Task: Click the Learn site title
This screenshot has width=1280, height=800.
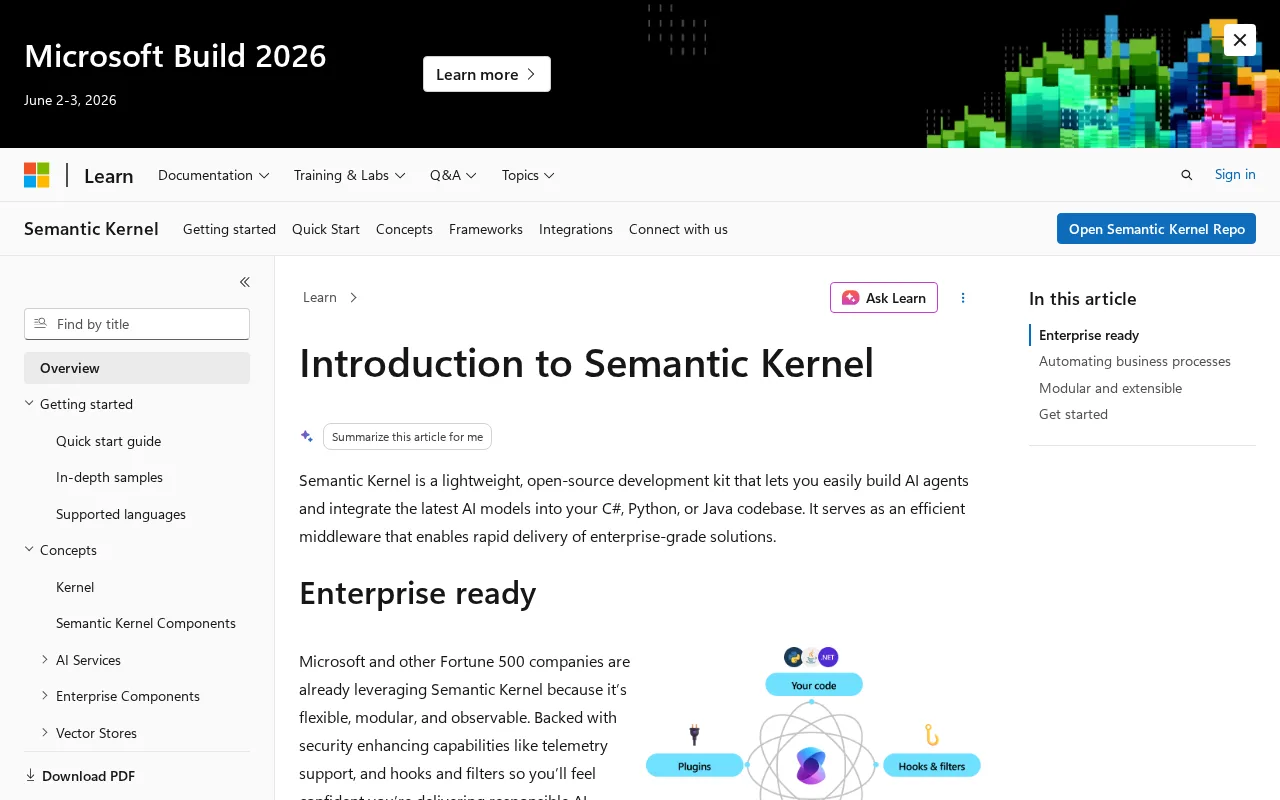Action: [109, 176]
